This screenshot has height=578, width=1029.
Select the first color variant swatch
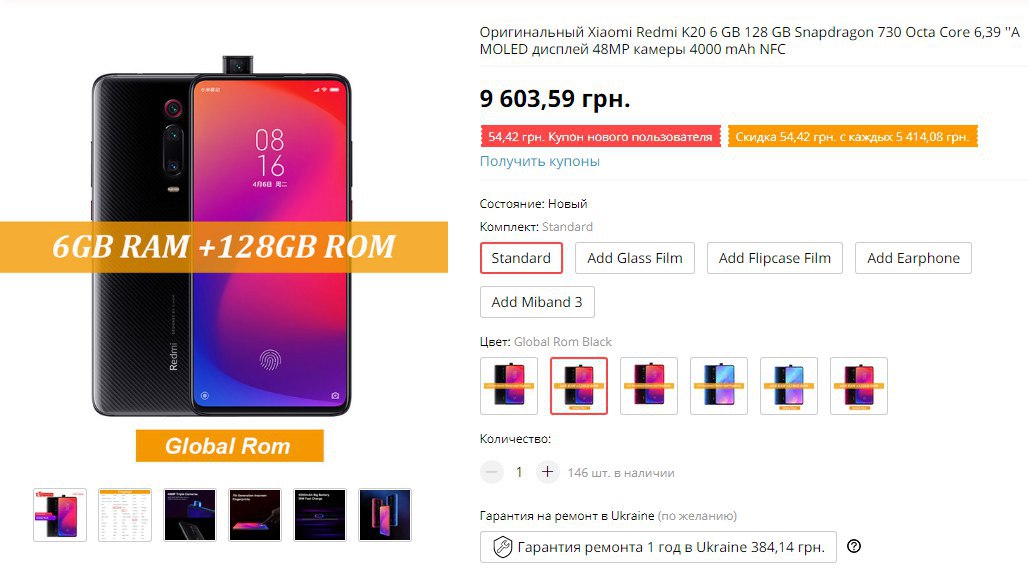coord(509,386)
